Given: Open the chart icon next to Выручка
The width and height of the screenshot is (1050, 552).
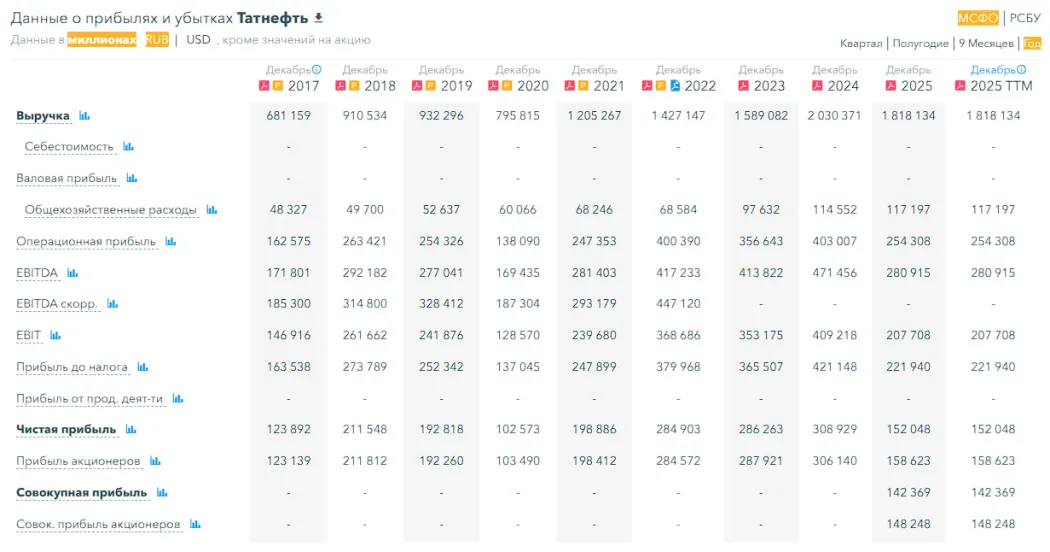Looking at the screenshot, I should [85, 116].
